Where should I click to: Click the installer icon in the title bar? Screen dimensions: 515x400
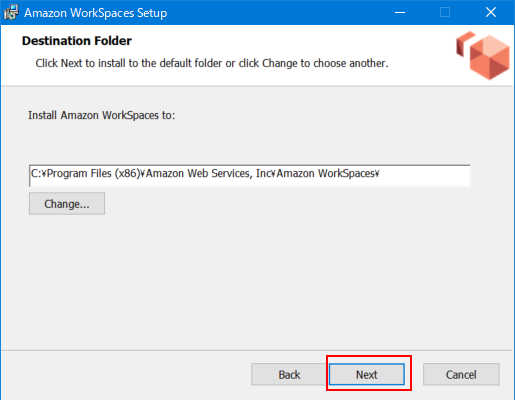click(x=11, y=13)
